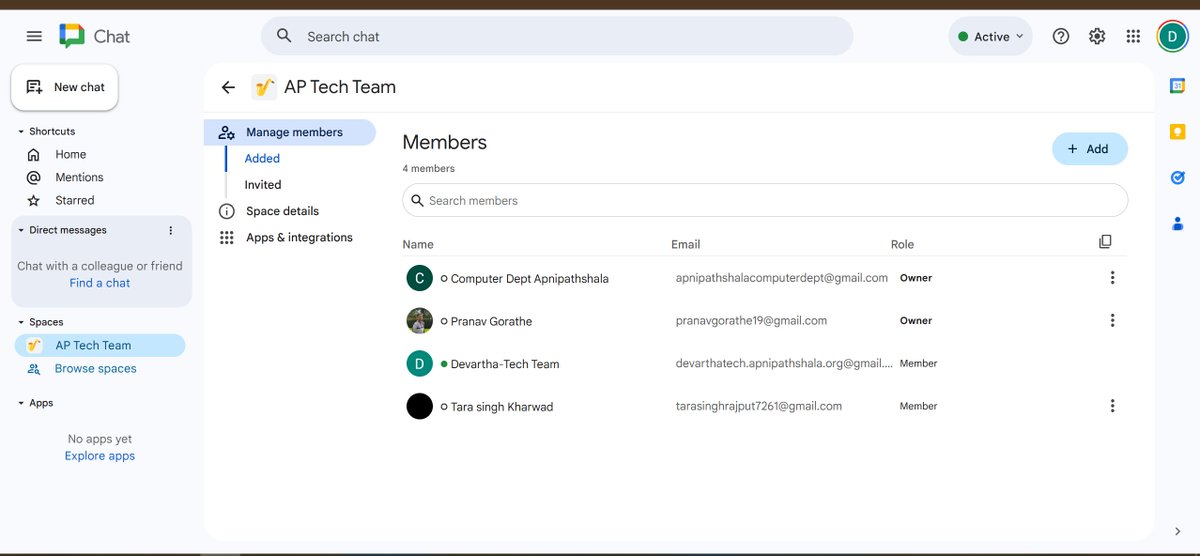The height and width of the screenshot is (556, 1200).
Task: Open Apps & integrations
Action: 299,237
